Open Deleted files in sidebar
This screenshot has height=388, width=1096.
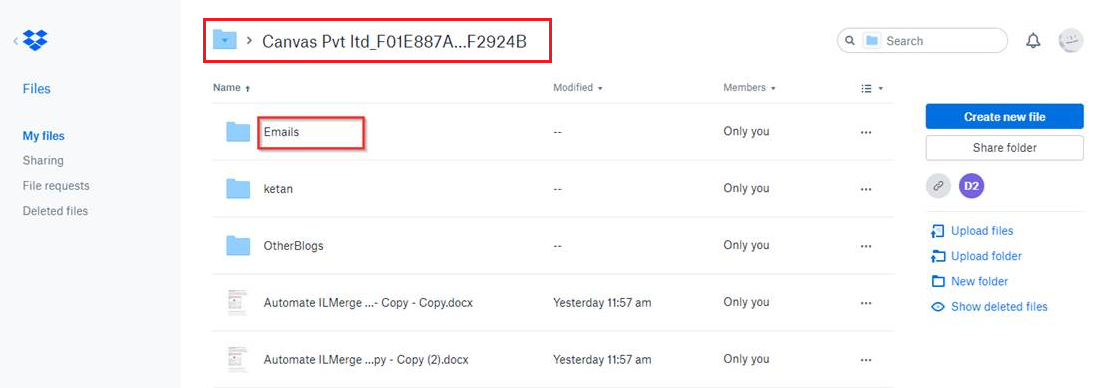coord(55,211)
